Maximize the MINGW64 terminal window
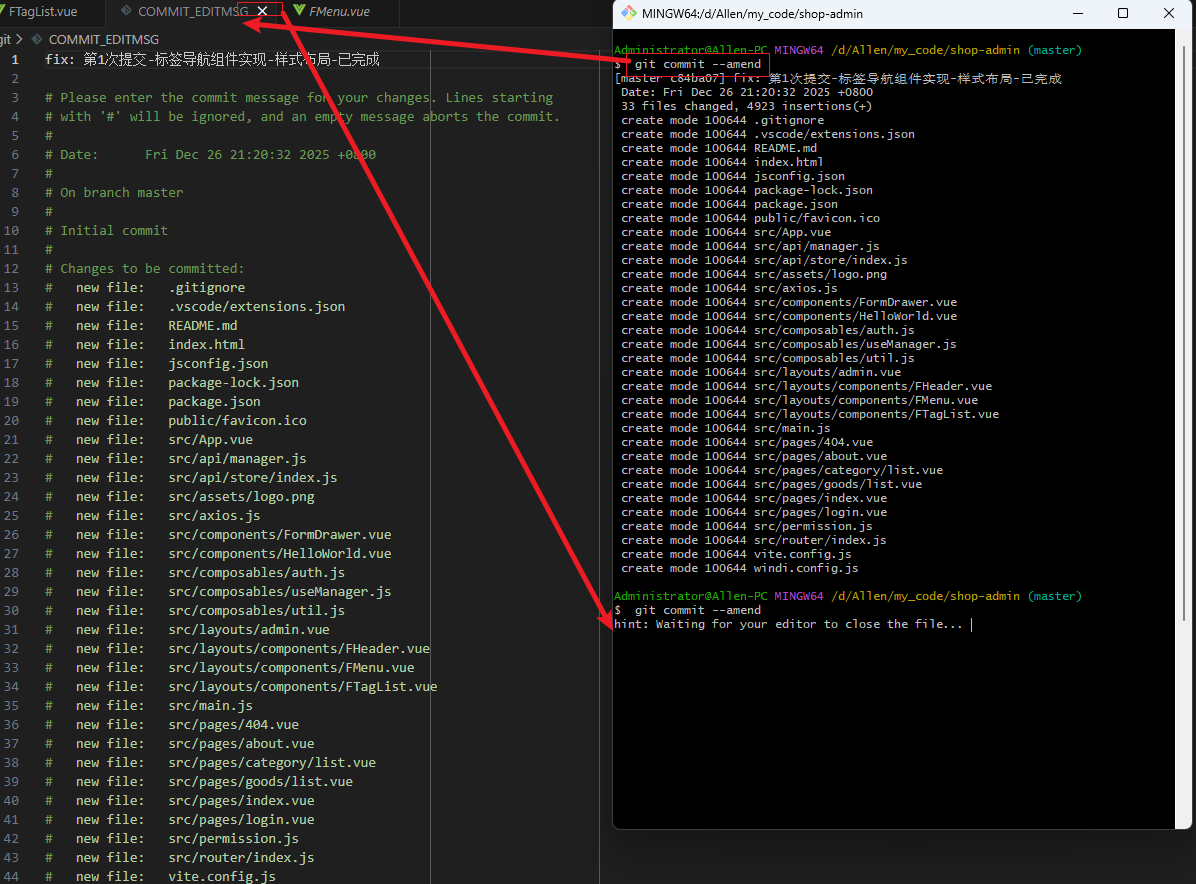The image size is (1196, 884). tap(1123, 13)
